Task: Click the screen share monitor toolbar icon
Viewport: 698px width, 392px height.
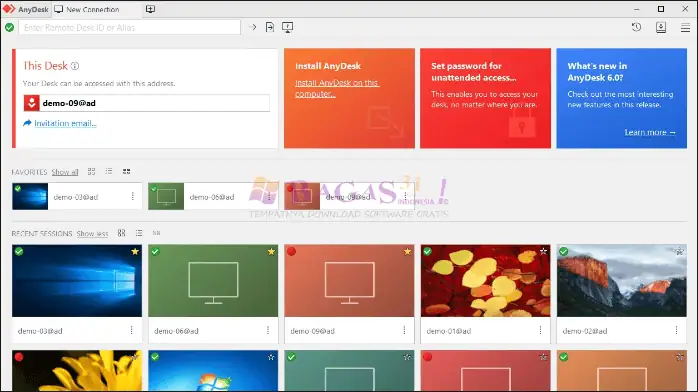Action: pos(288,27)
